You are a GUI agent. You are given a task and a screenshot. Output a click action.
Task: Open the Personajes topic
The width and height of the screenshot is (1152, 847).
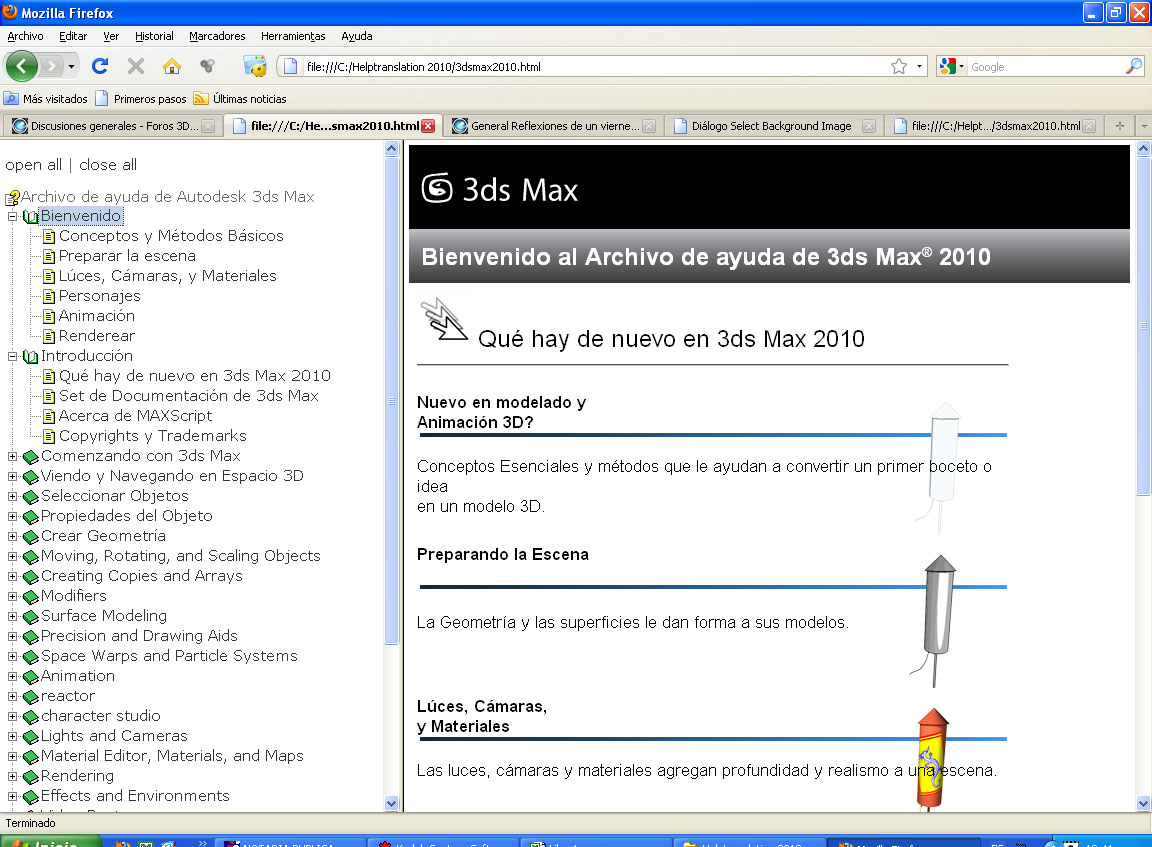(99, 295)
